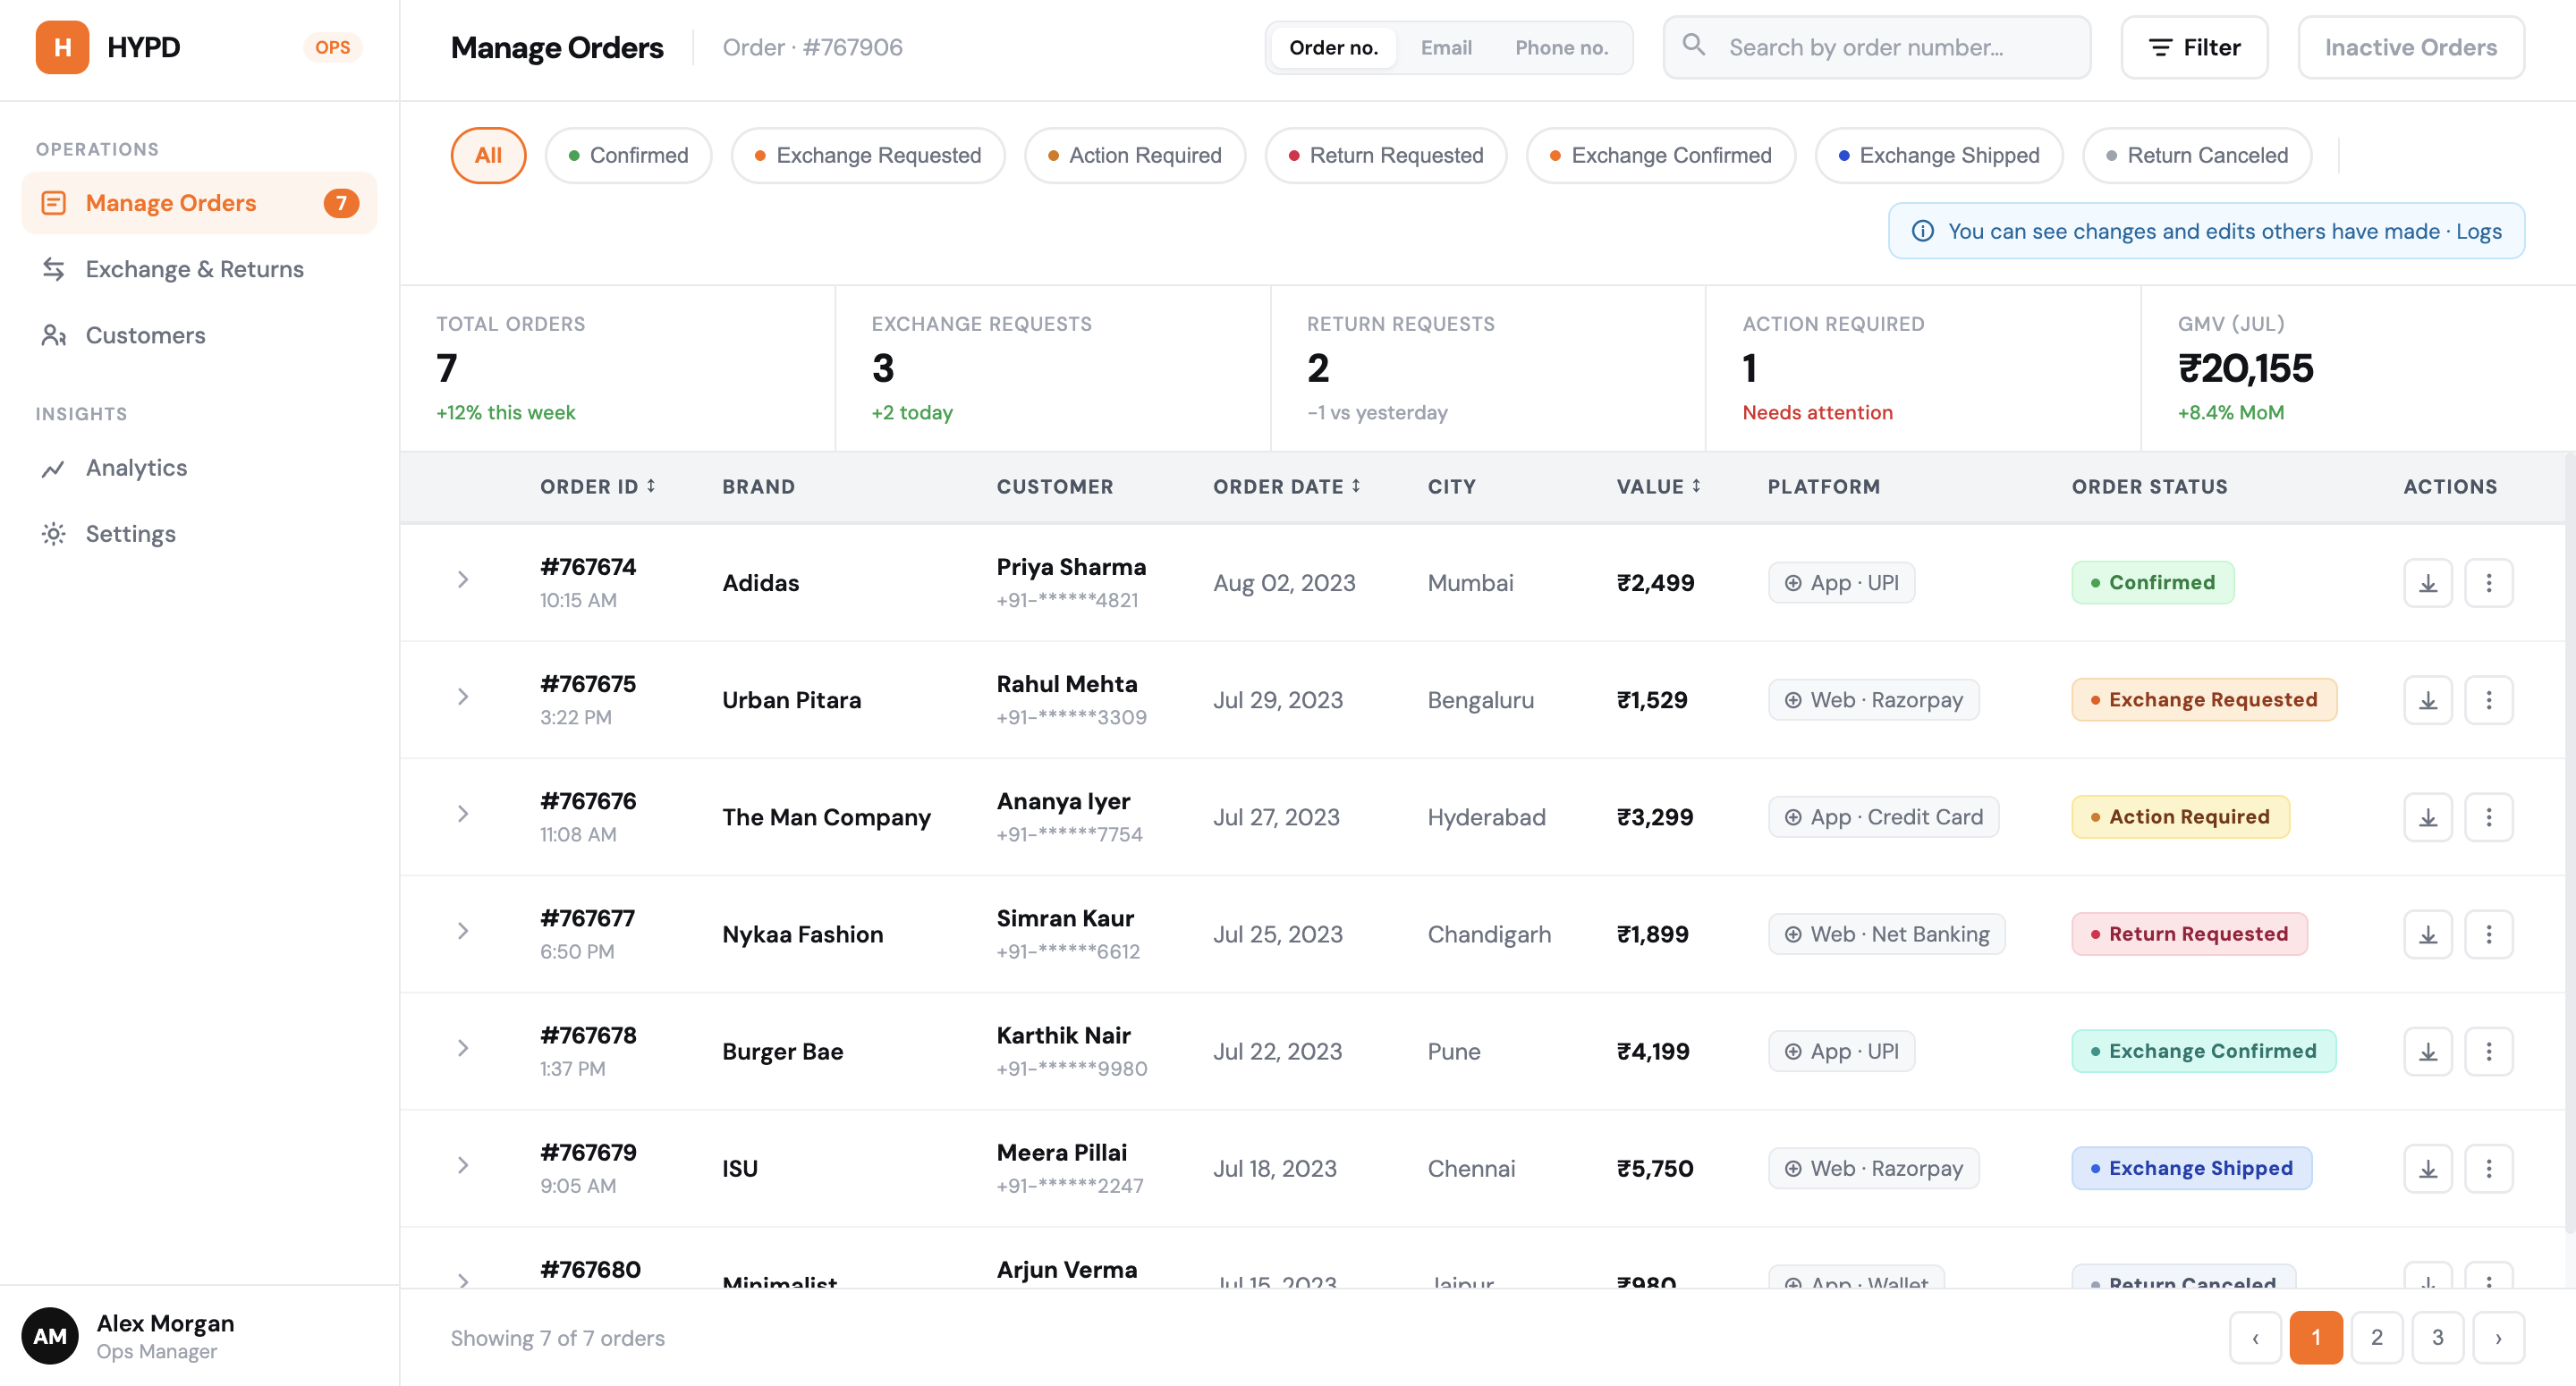Expand order #767676 row
2576x1386 pixels.
(x=463, y=814)
